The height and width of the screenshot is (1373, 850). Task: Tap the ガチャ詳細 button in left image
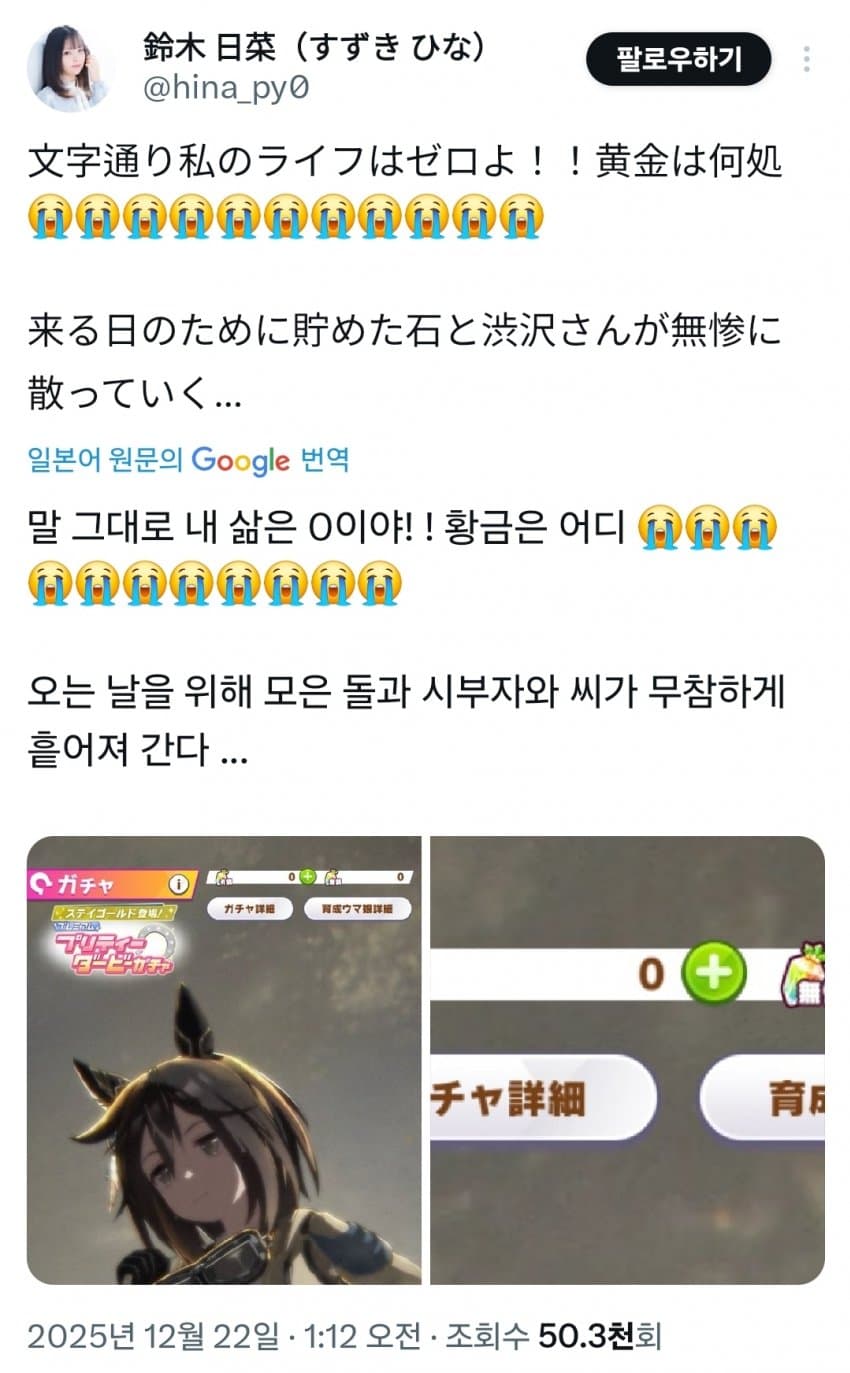(x=250, y=909)
